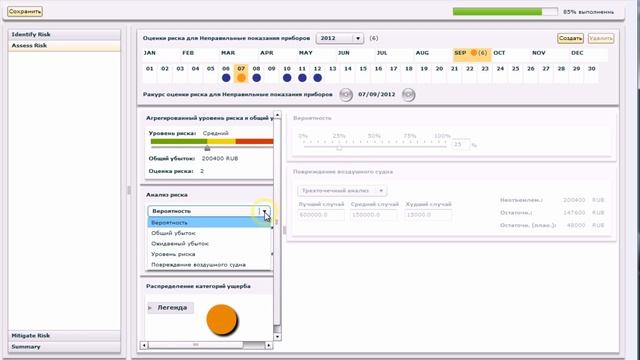Toggle the Анализ риска combo box arrow
The width and height of the screenshot is (640, 360).
(x=264, y=211)
